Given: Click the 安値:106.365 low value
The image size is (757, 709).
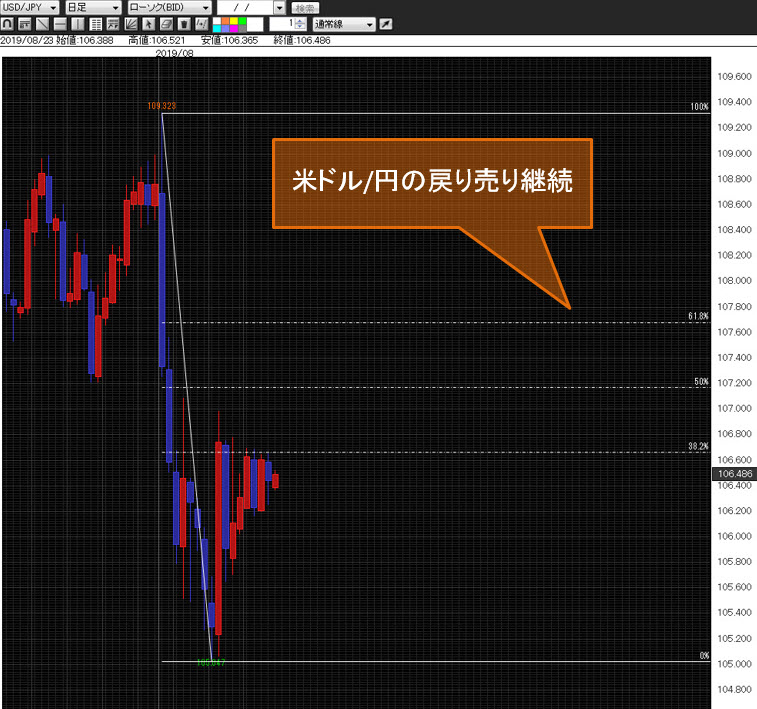Looking at the screenshot, I should click(x=230, y=41).
